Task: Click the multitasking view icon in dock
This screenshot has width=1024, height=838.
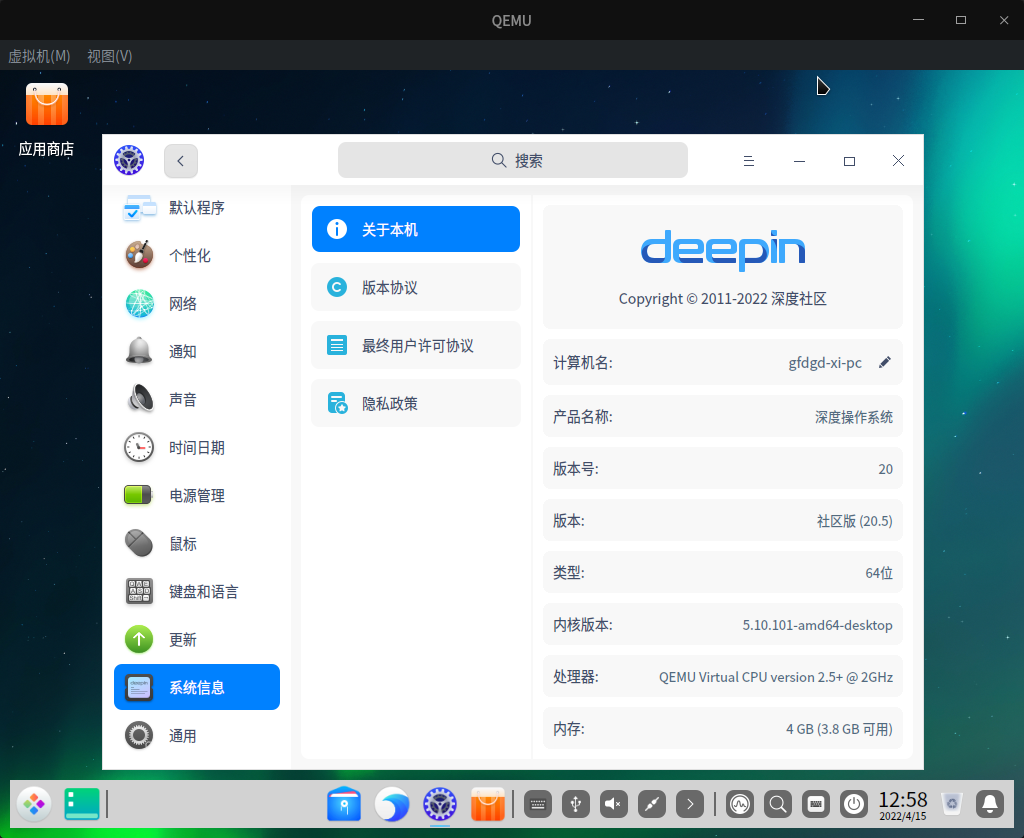Action: click(x=82, y=804)
